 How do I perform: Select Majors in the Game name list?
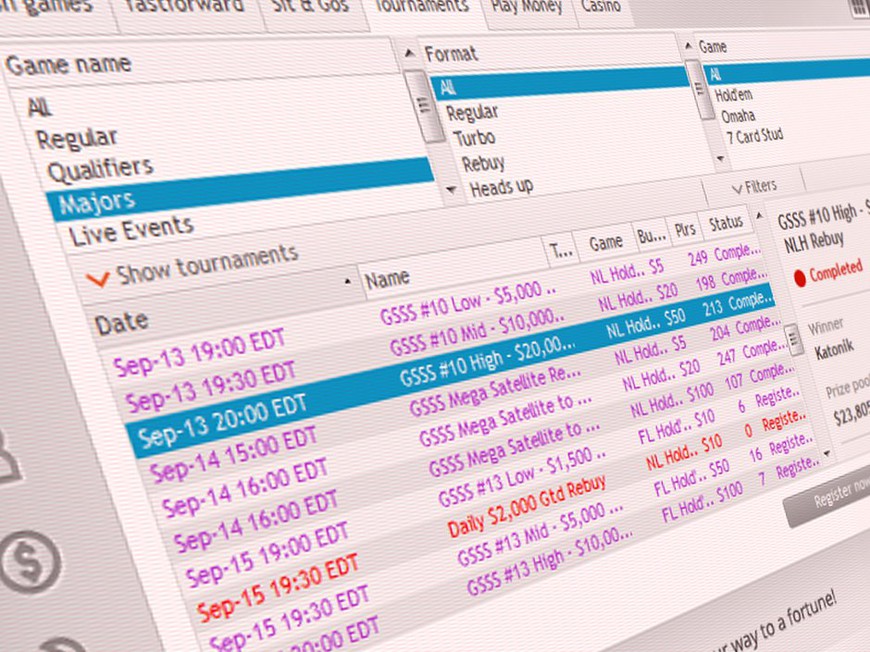point(240,190)
